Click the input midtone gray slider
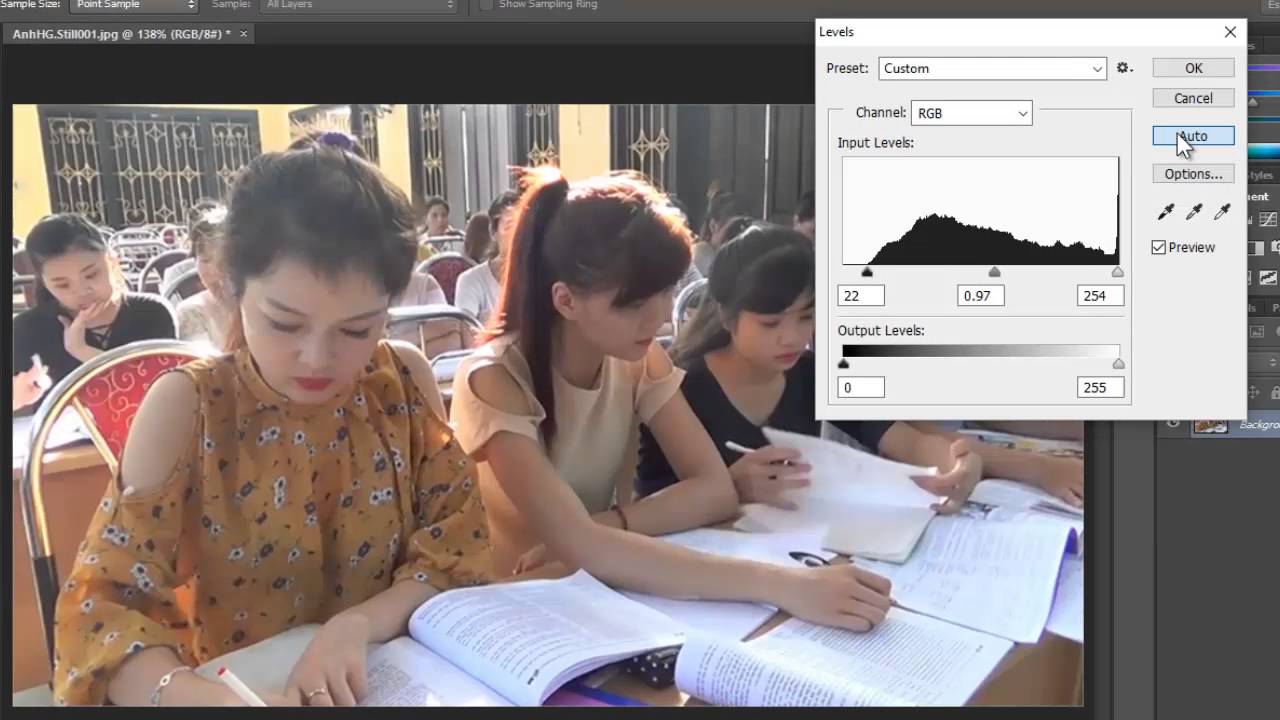1280x720 pixels. click(x=994, y=272)
